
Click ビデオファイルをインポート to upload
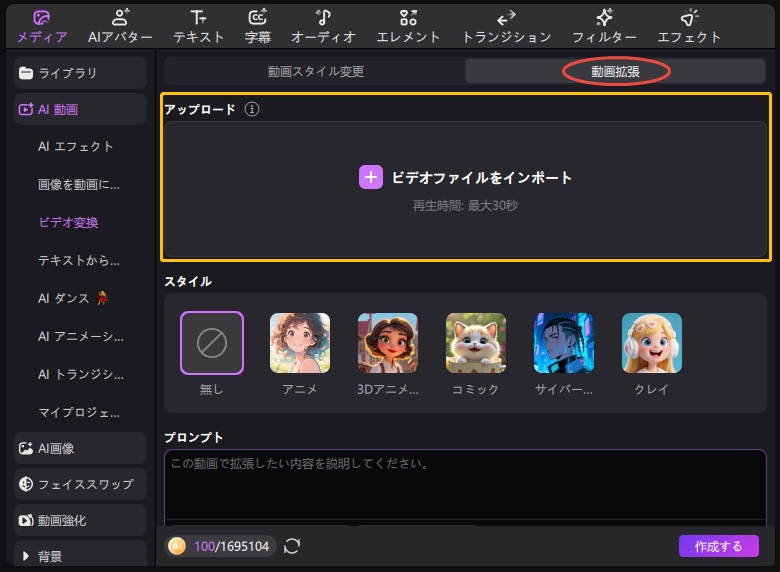point(466,178)
